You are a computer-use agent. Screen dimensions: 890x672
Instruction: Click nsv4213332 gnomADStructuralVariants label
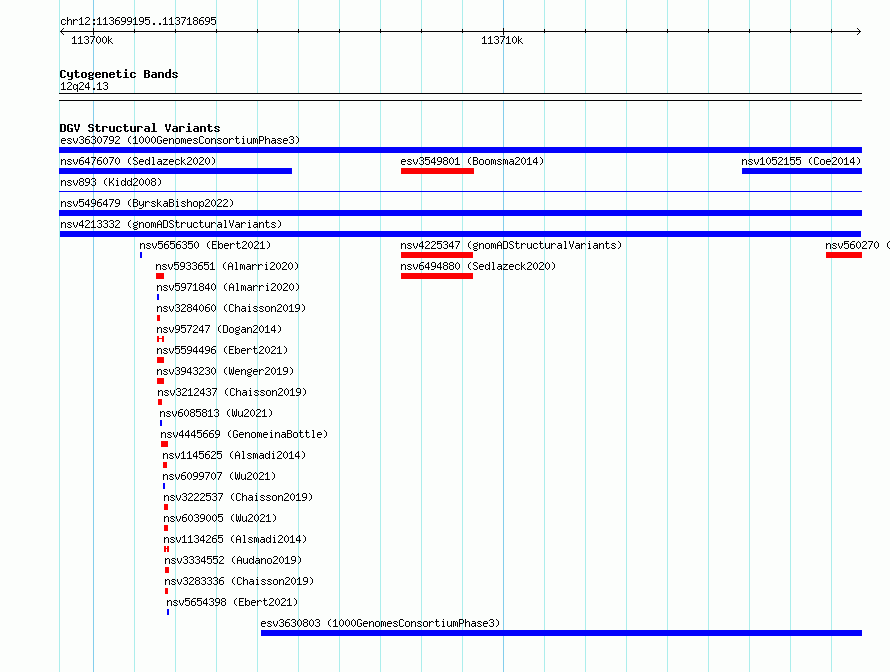[x=171, y=224]
